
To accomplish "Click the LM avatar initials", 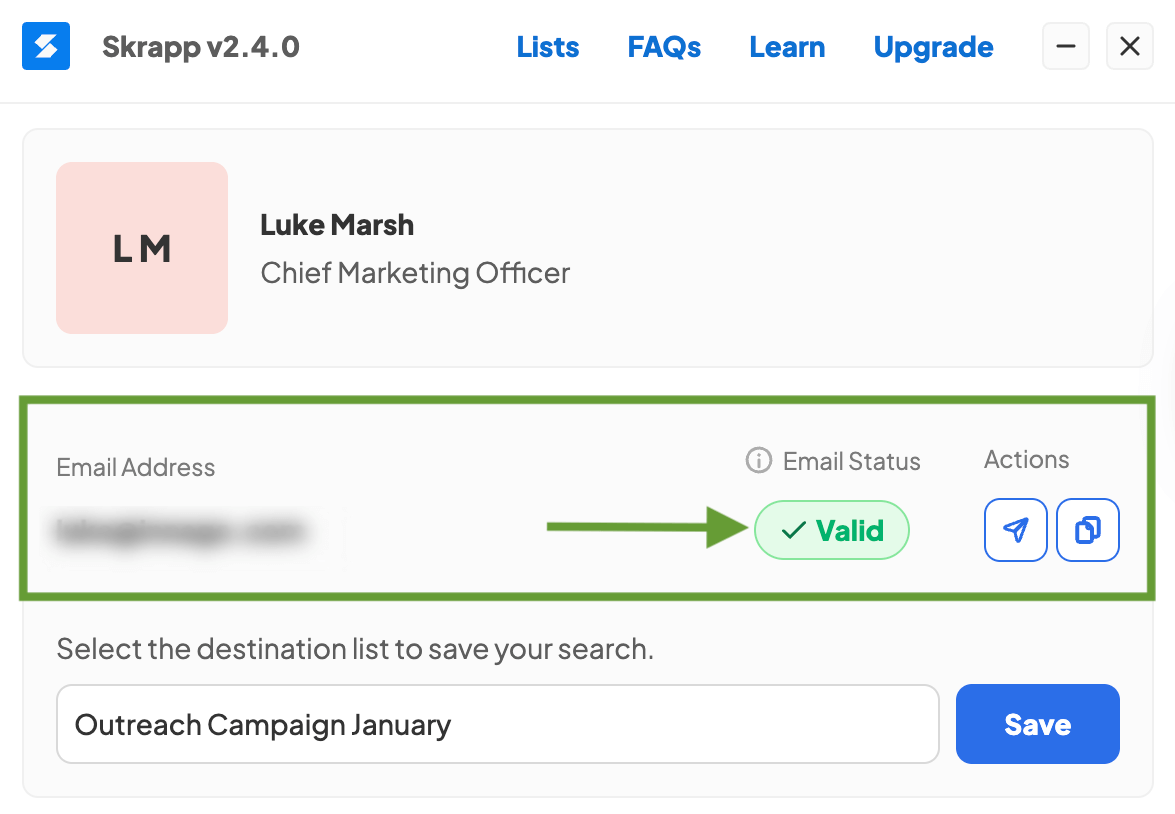I will [x=141, y=248].
